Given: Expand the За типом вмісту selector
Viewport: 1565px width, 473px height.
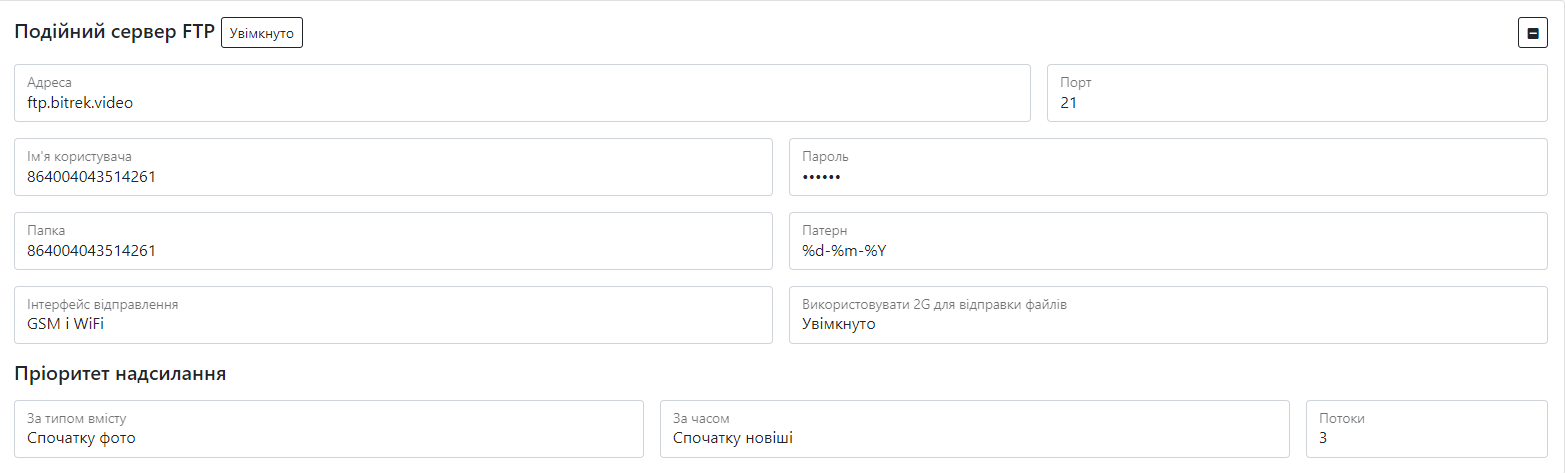Looking at the screenshot, I should click(329, 429).
